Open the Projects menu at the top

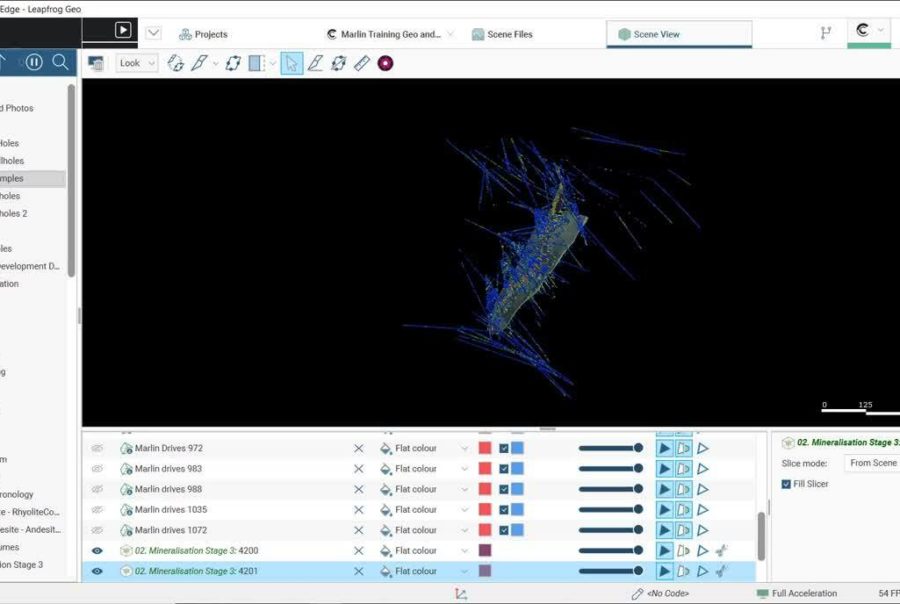tap(204, 33)
